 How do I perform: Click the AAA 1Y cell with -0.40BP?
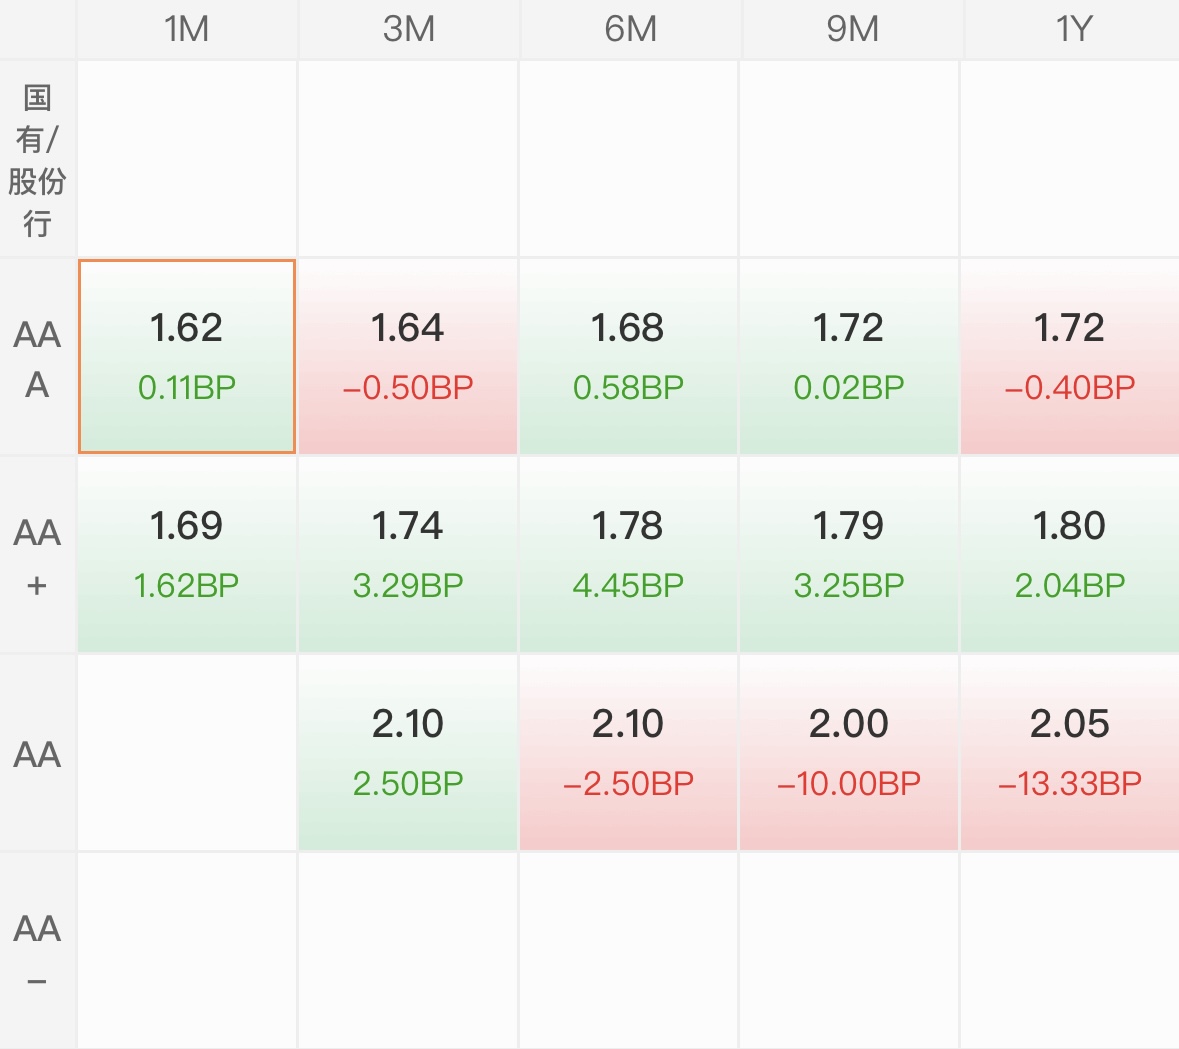click(1069, 356)
